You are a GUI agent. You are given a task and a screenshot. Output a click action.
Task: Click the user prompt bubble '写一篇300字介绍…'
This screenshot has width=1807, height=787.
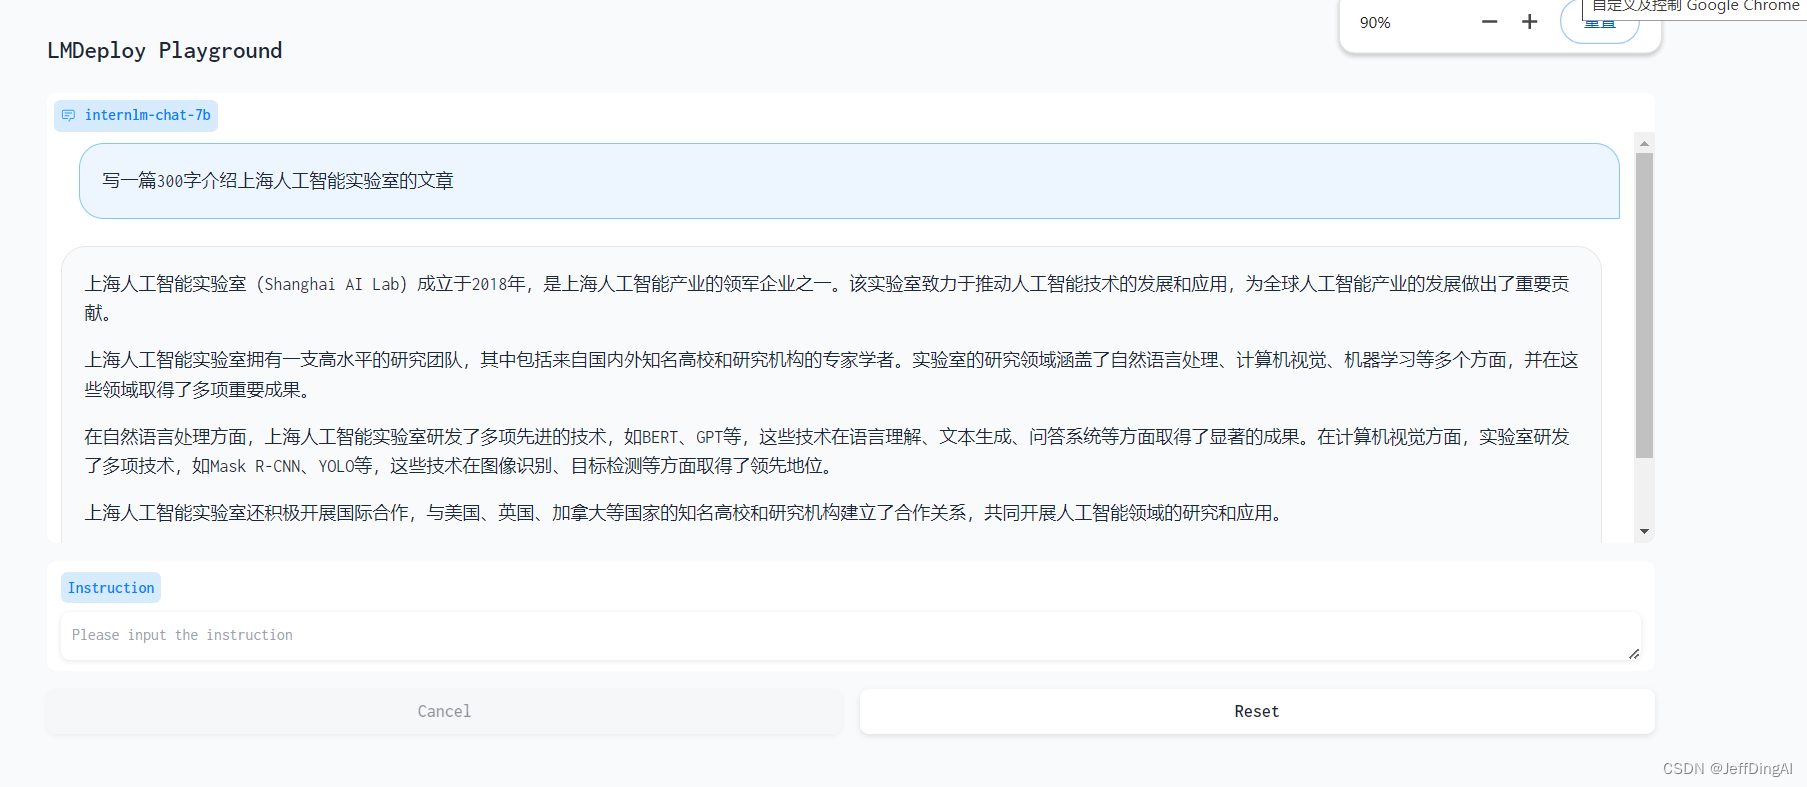click(x=849, y=181)
